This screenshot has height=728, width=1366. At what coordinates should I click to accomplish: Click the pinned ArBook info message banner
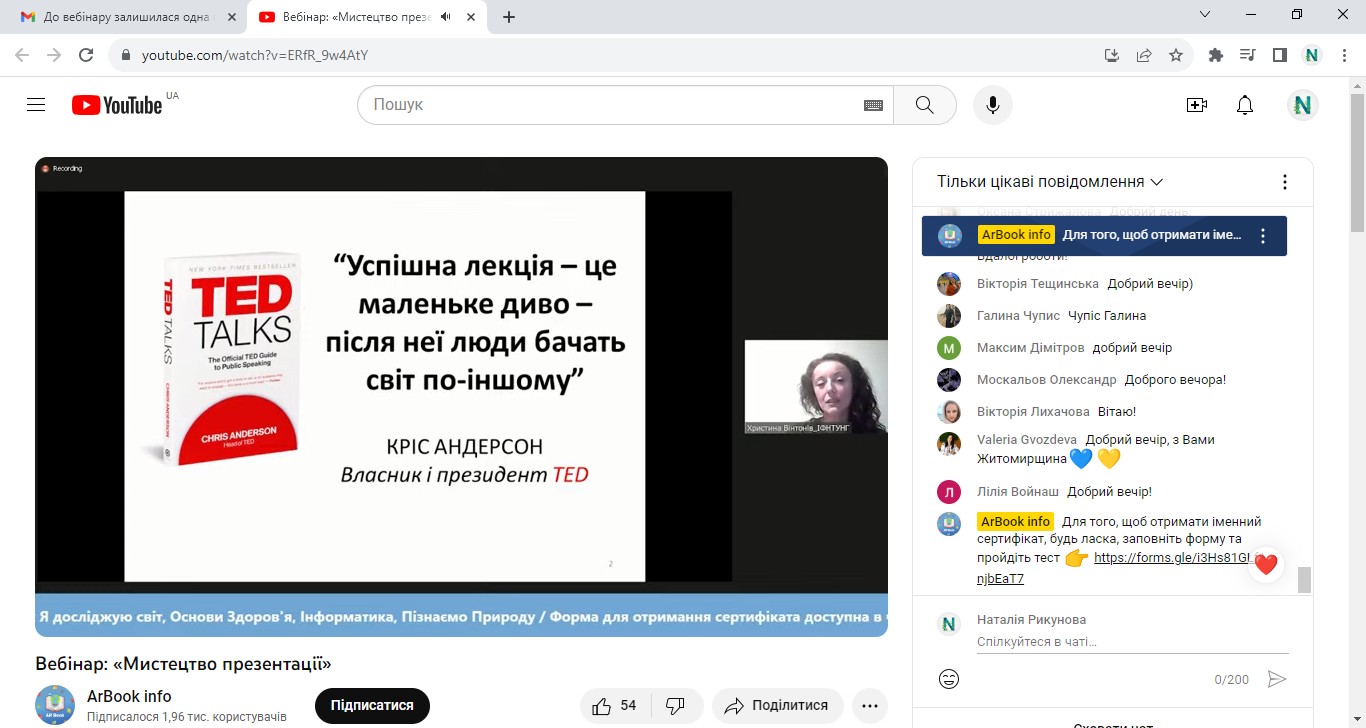[1104, 236]
